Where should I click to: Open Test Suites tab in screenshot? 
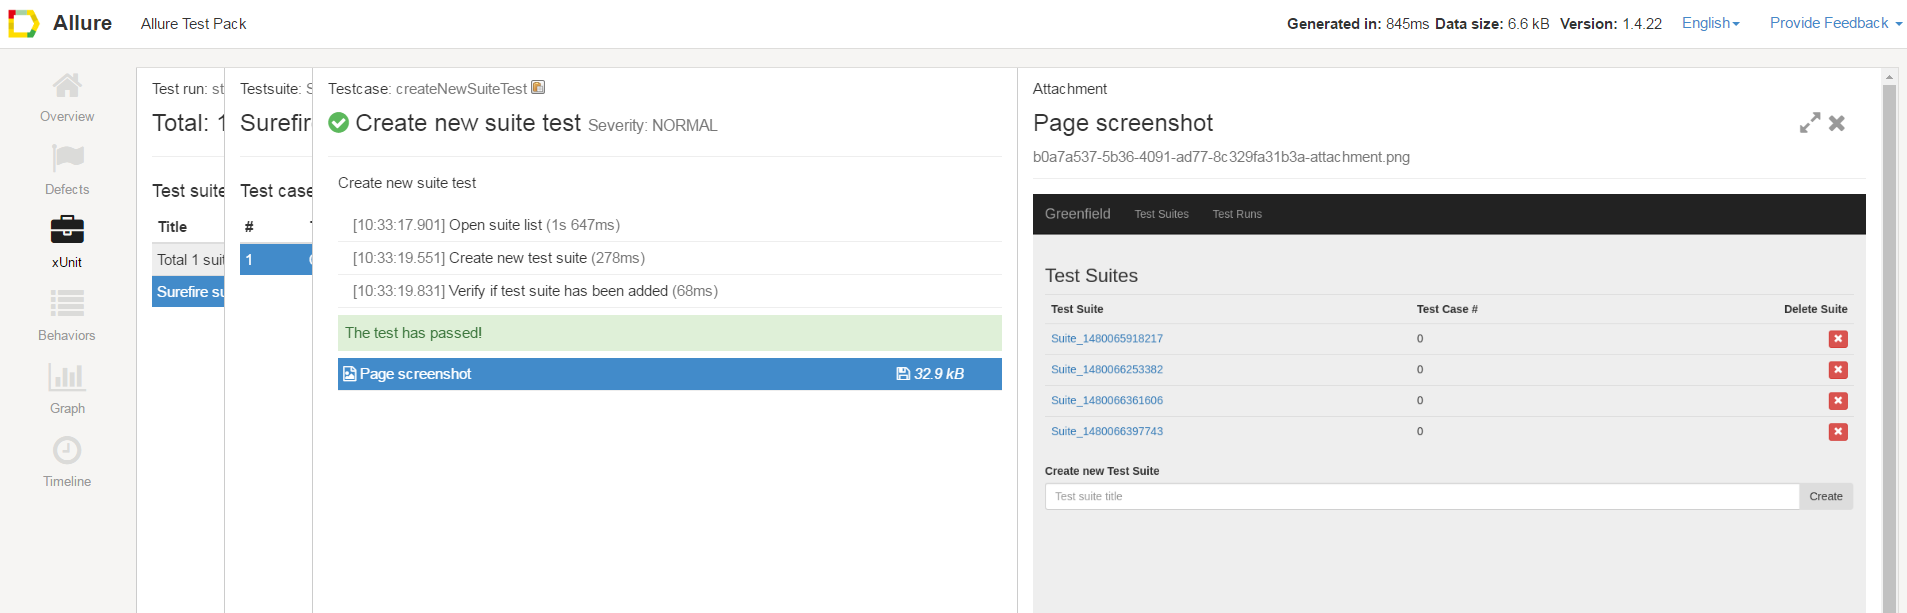(x=1161, y=214)
